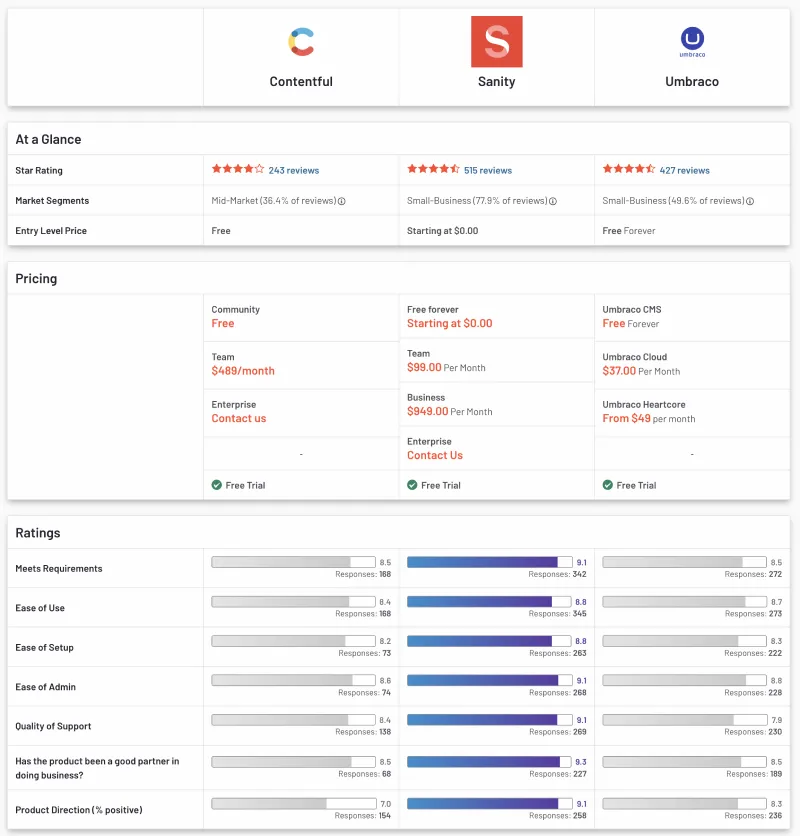
Task: Click Umbraco Ease of Admin bar 8.8
Action: coord(685,680)
